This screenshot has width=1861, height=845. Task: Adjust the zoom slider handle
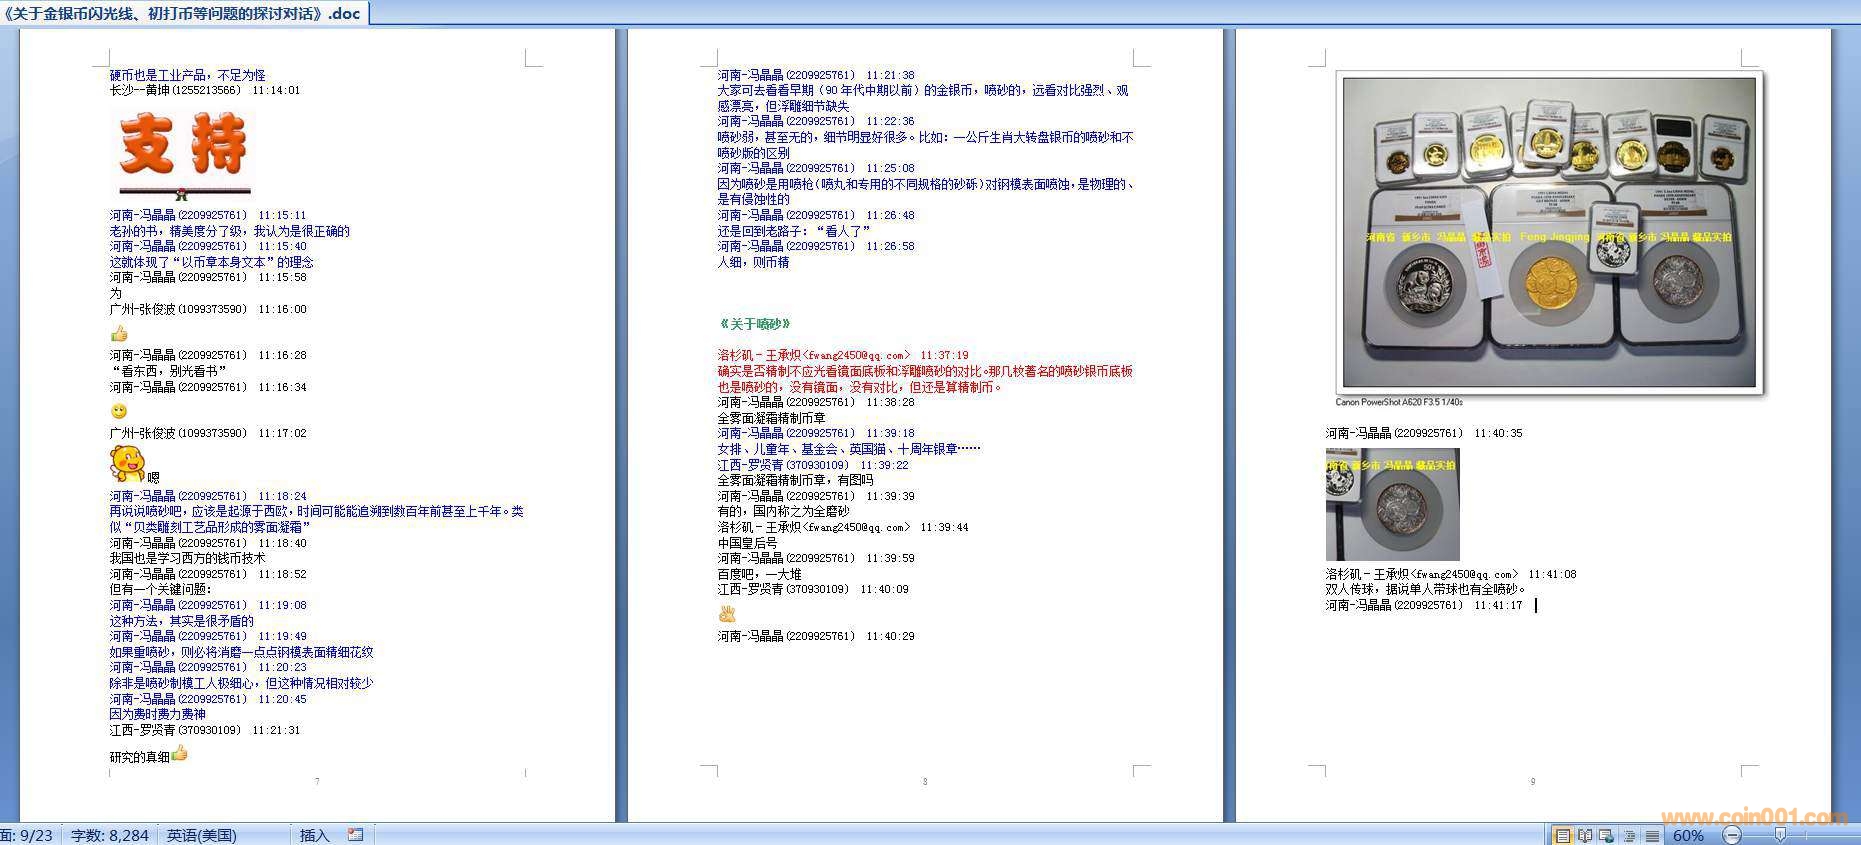tap(1780, 835)
